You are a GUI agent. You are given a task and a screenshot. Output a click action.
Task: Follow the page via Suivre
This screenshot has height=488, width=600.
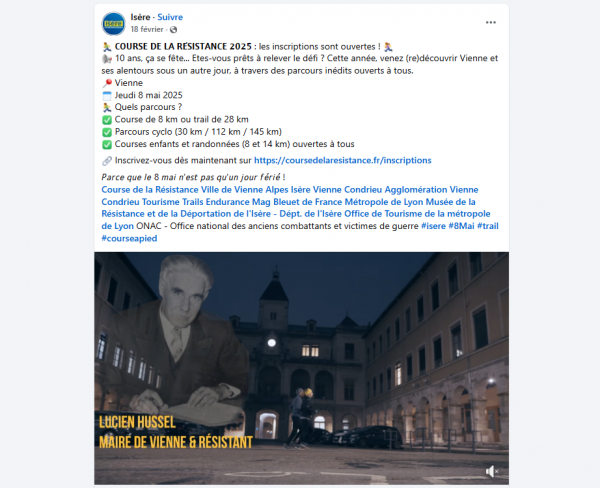click(x=170, y=17)
